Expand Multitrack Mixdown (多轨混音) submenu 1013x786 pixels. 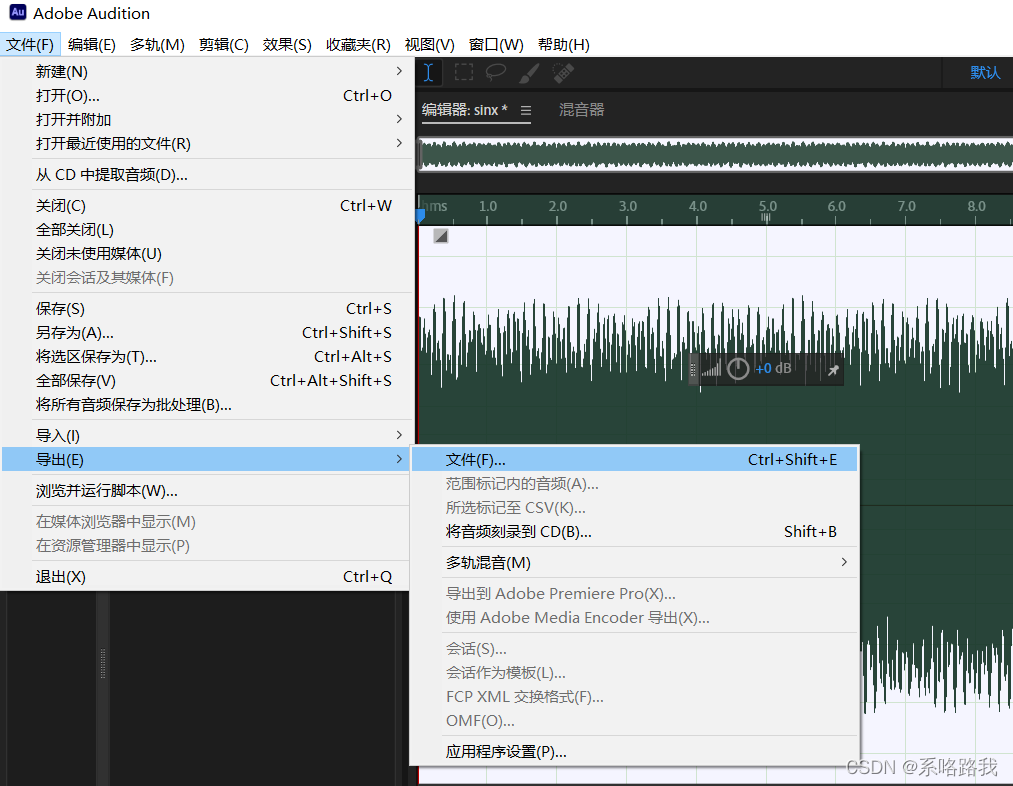[x=634, y=563]
